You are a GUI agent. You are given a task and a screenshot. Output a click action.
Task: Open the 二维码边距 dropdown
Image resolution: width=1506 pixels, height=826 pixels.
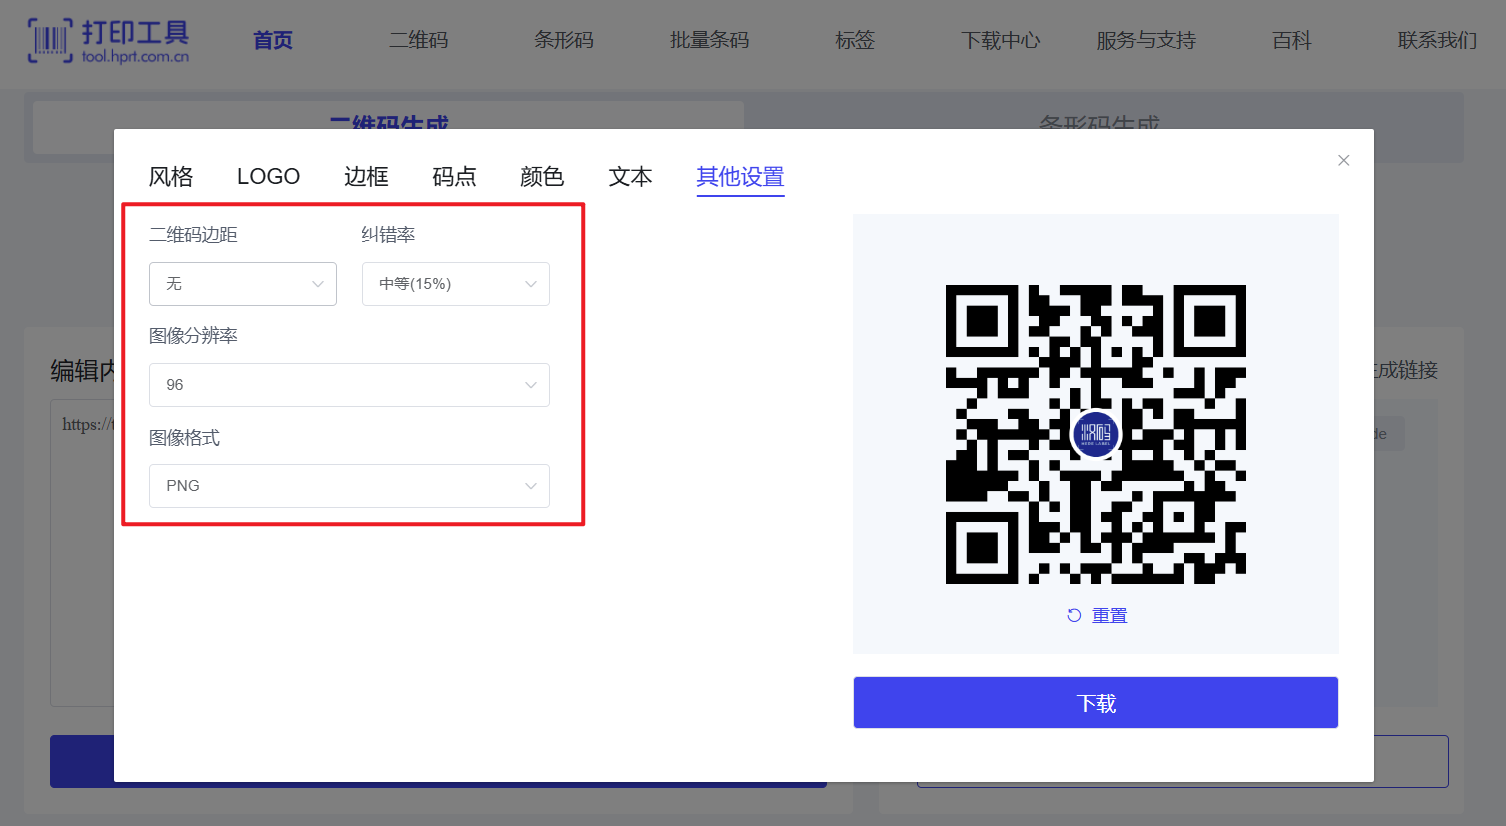[243, 284]
